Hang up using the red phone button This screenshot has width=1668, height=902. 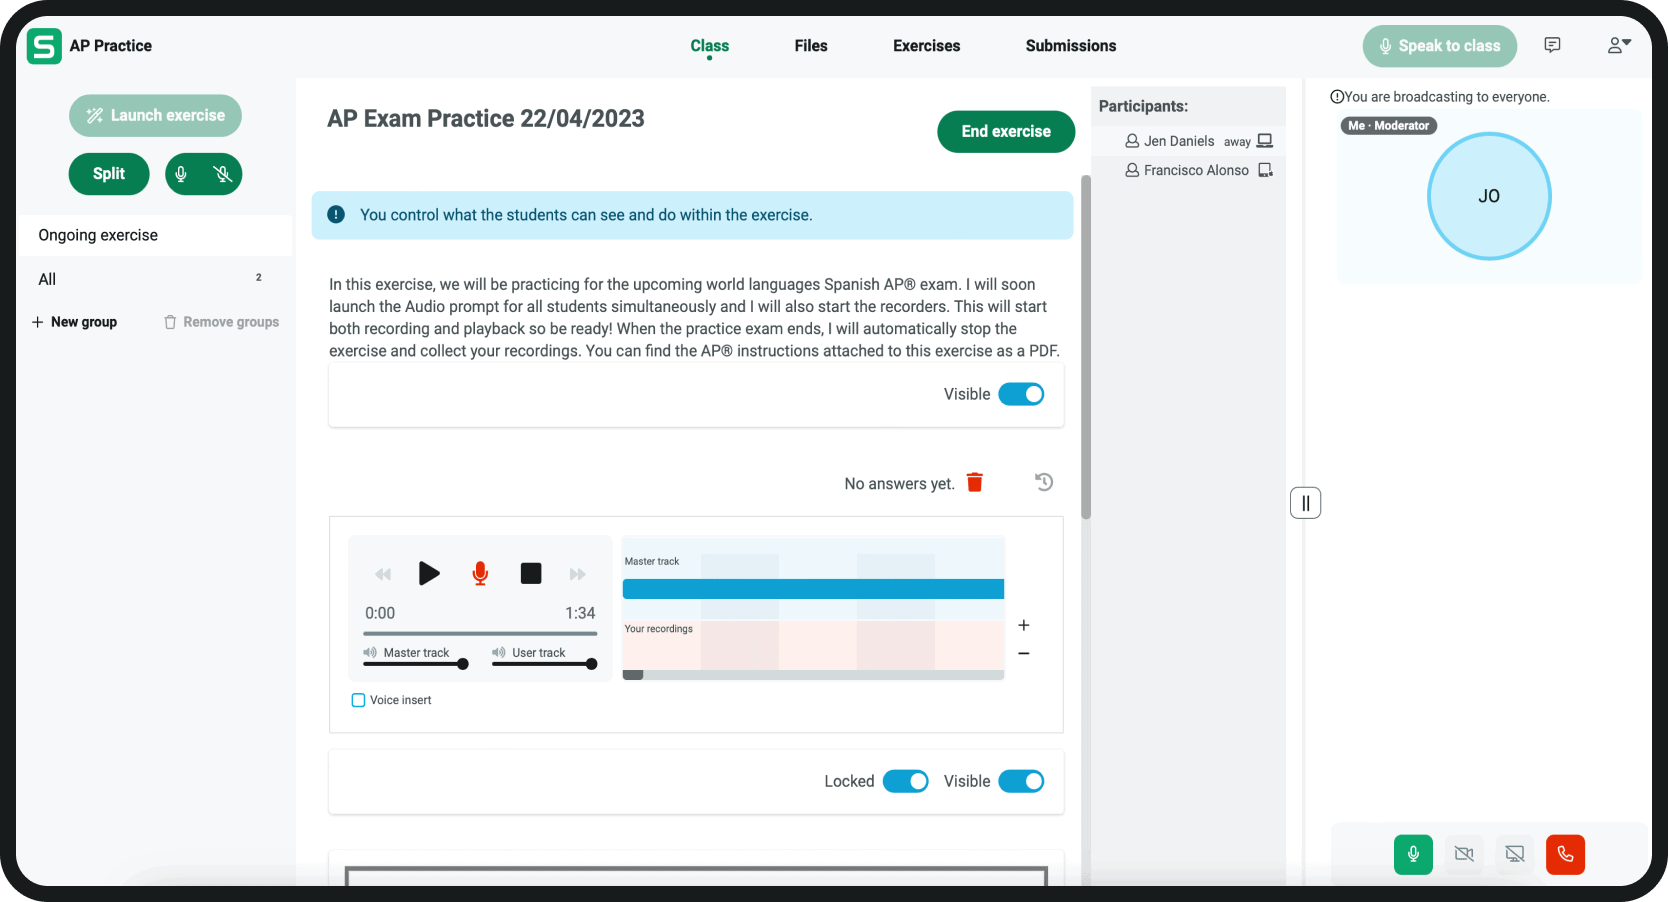(1565, 854)
